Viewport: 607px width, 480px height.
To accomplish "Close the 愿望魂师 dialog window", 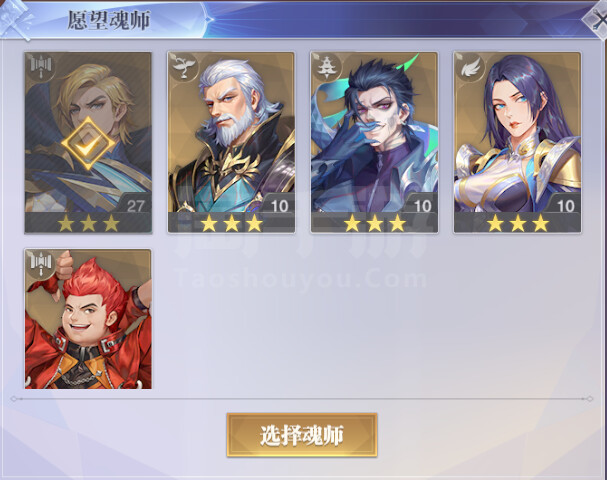I will tap(596, 19).
